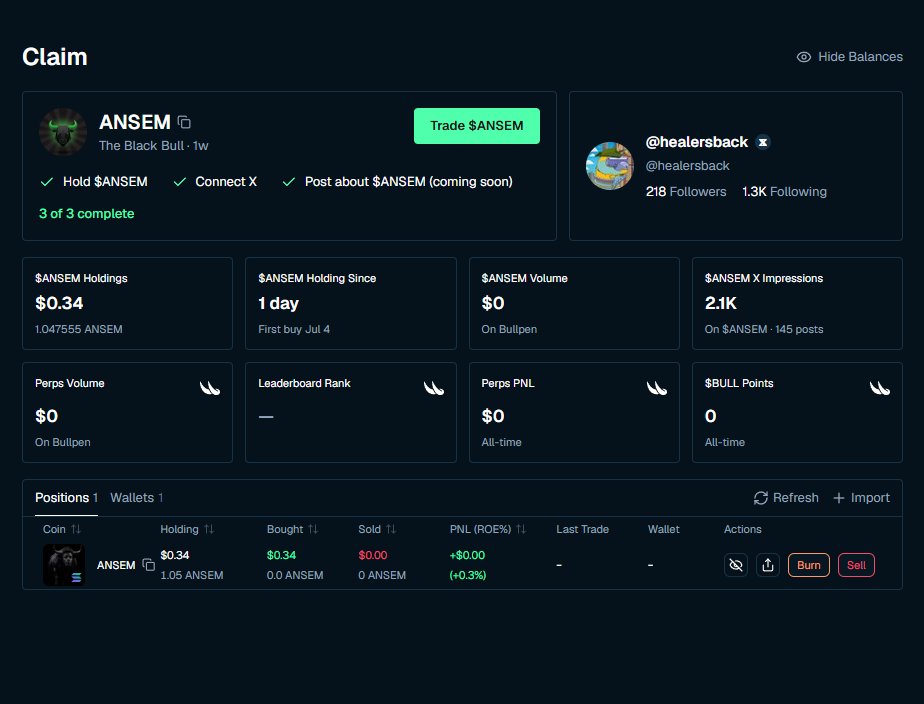
Task: Click the Post about $ANSEM checkmark
Action: coord(289,182)
